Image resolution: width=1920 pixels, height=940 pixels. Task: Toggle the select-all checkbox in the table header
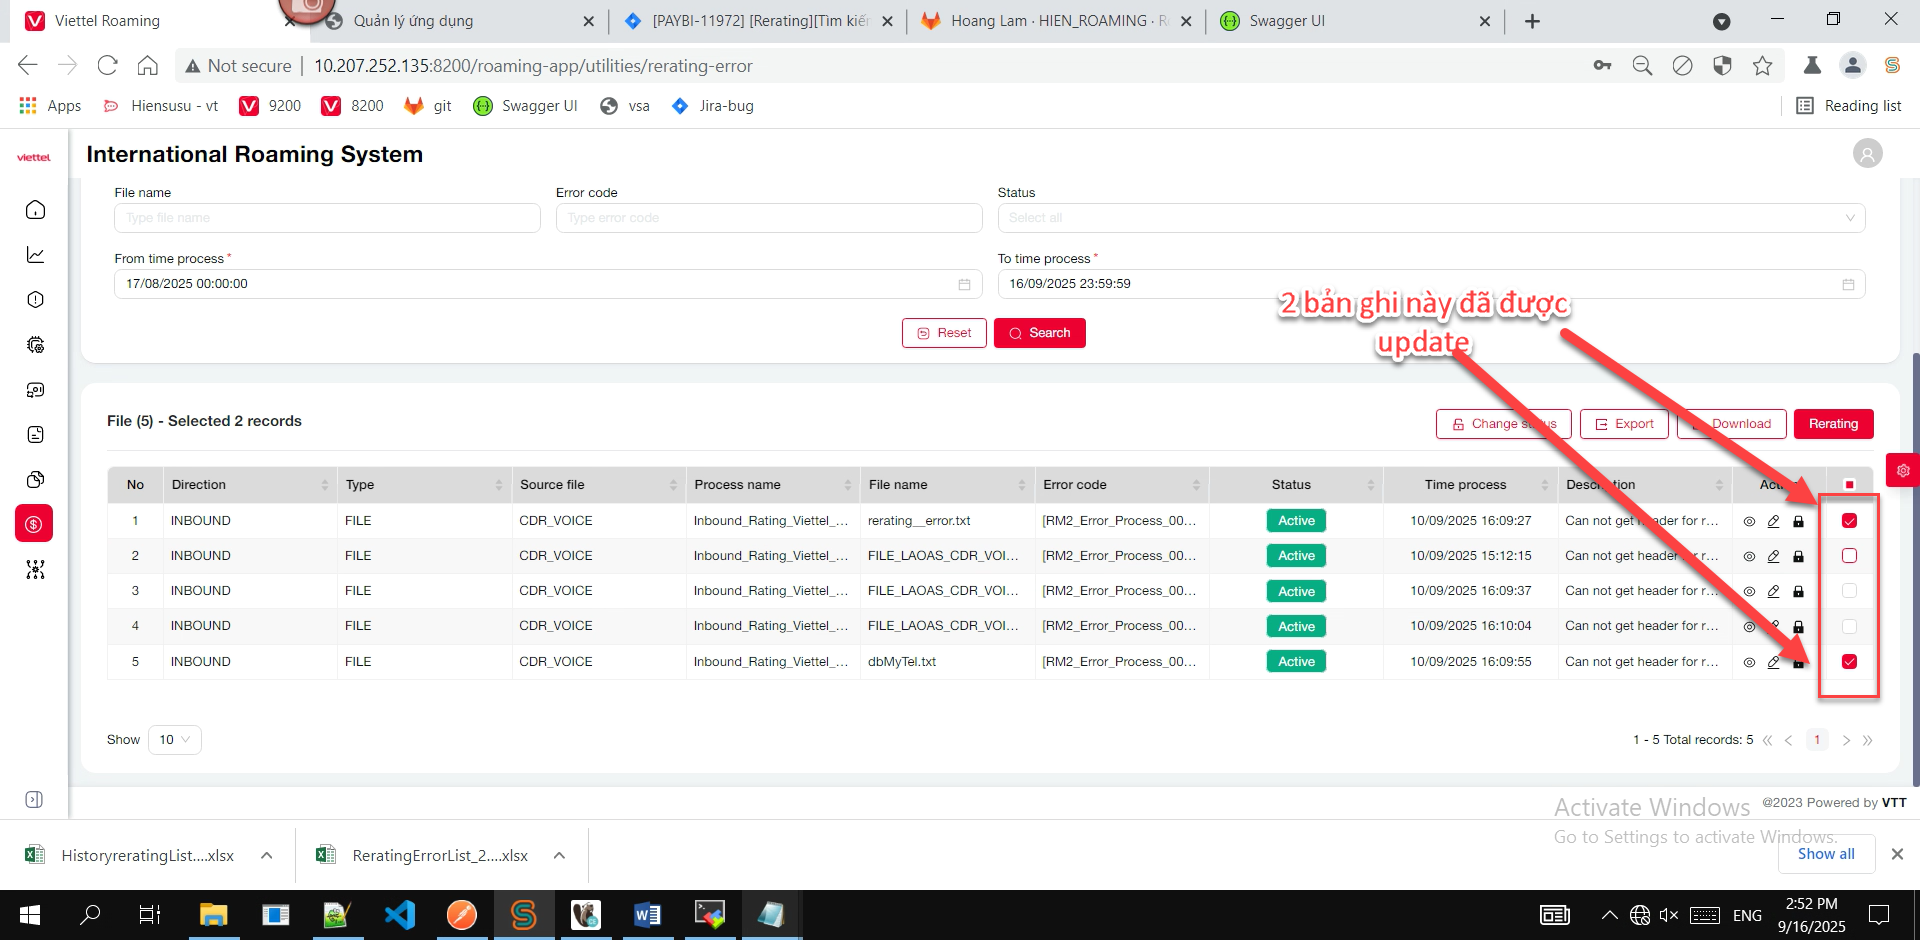(1849, 485)
